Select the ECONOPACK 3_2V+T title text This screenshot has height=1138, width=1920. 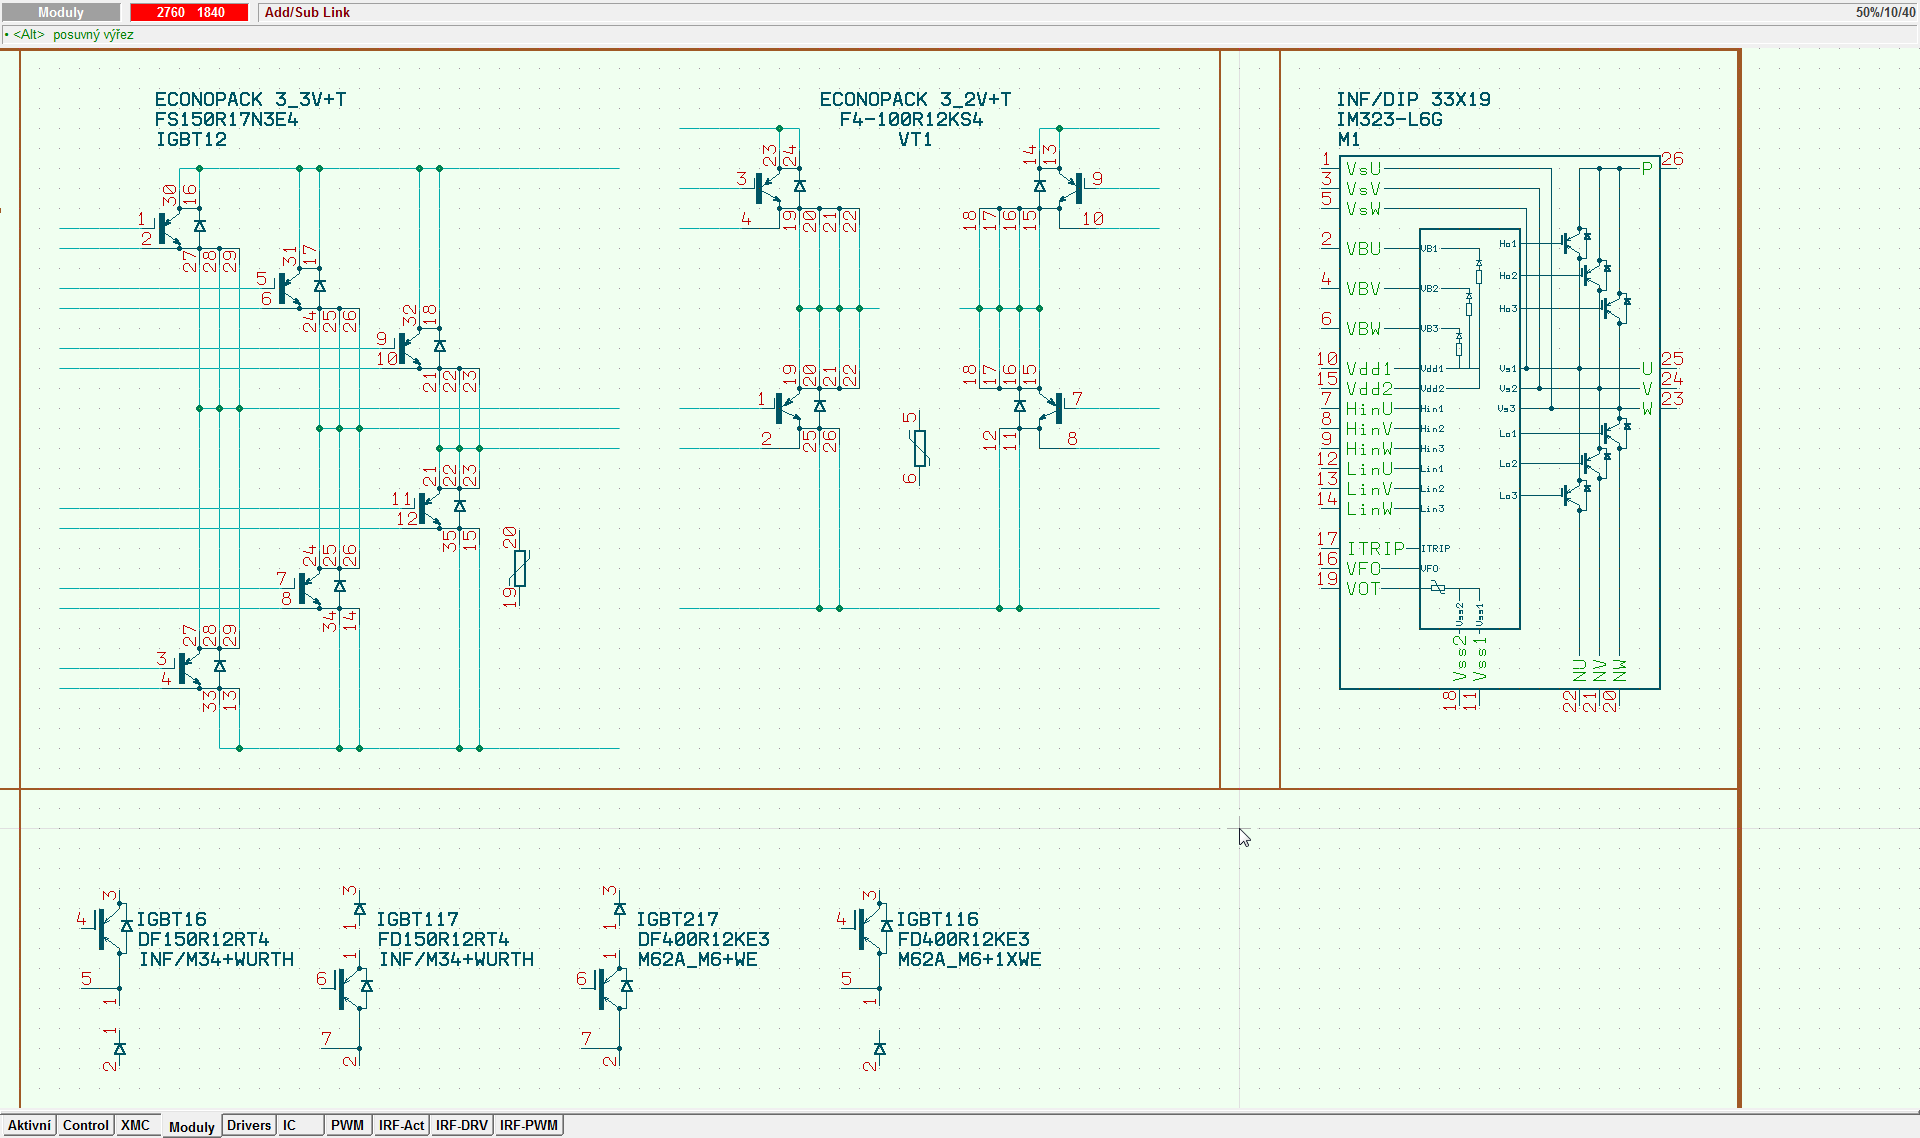pos(915,99)
